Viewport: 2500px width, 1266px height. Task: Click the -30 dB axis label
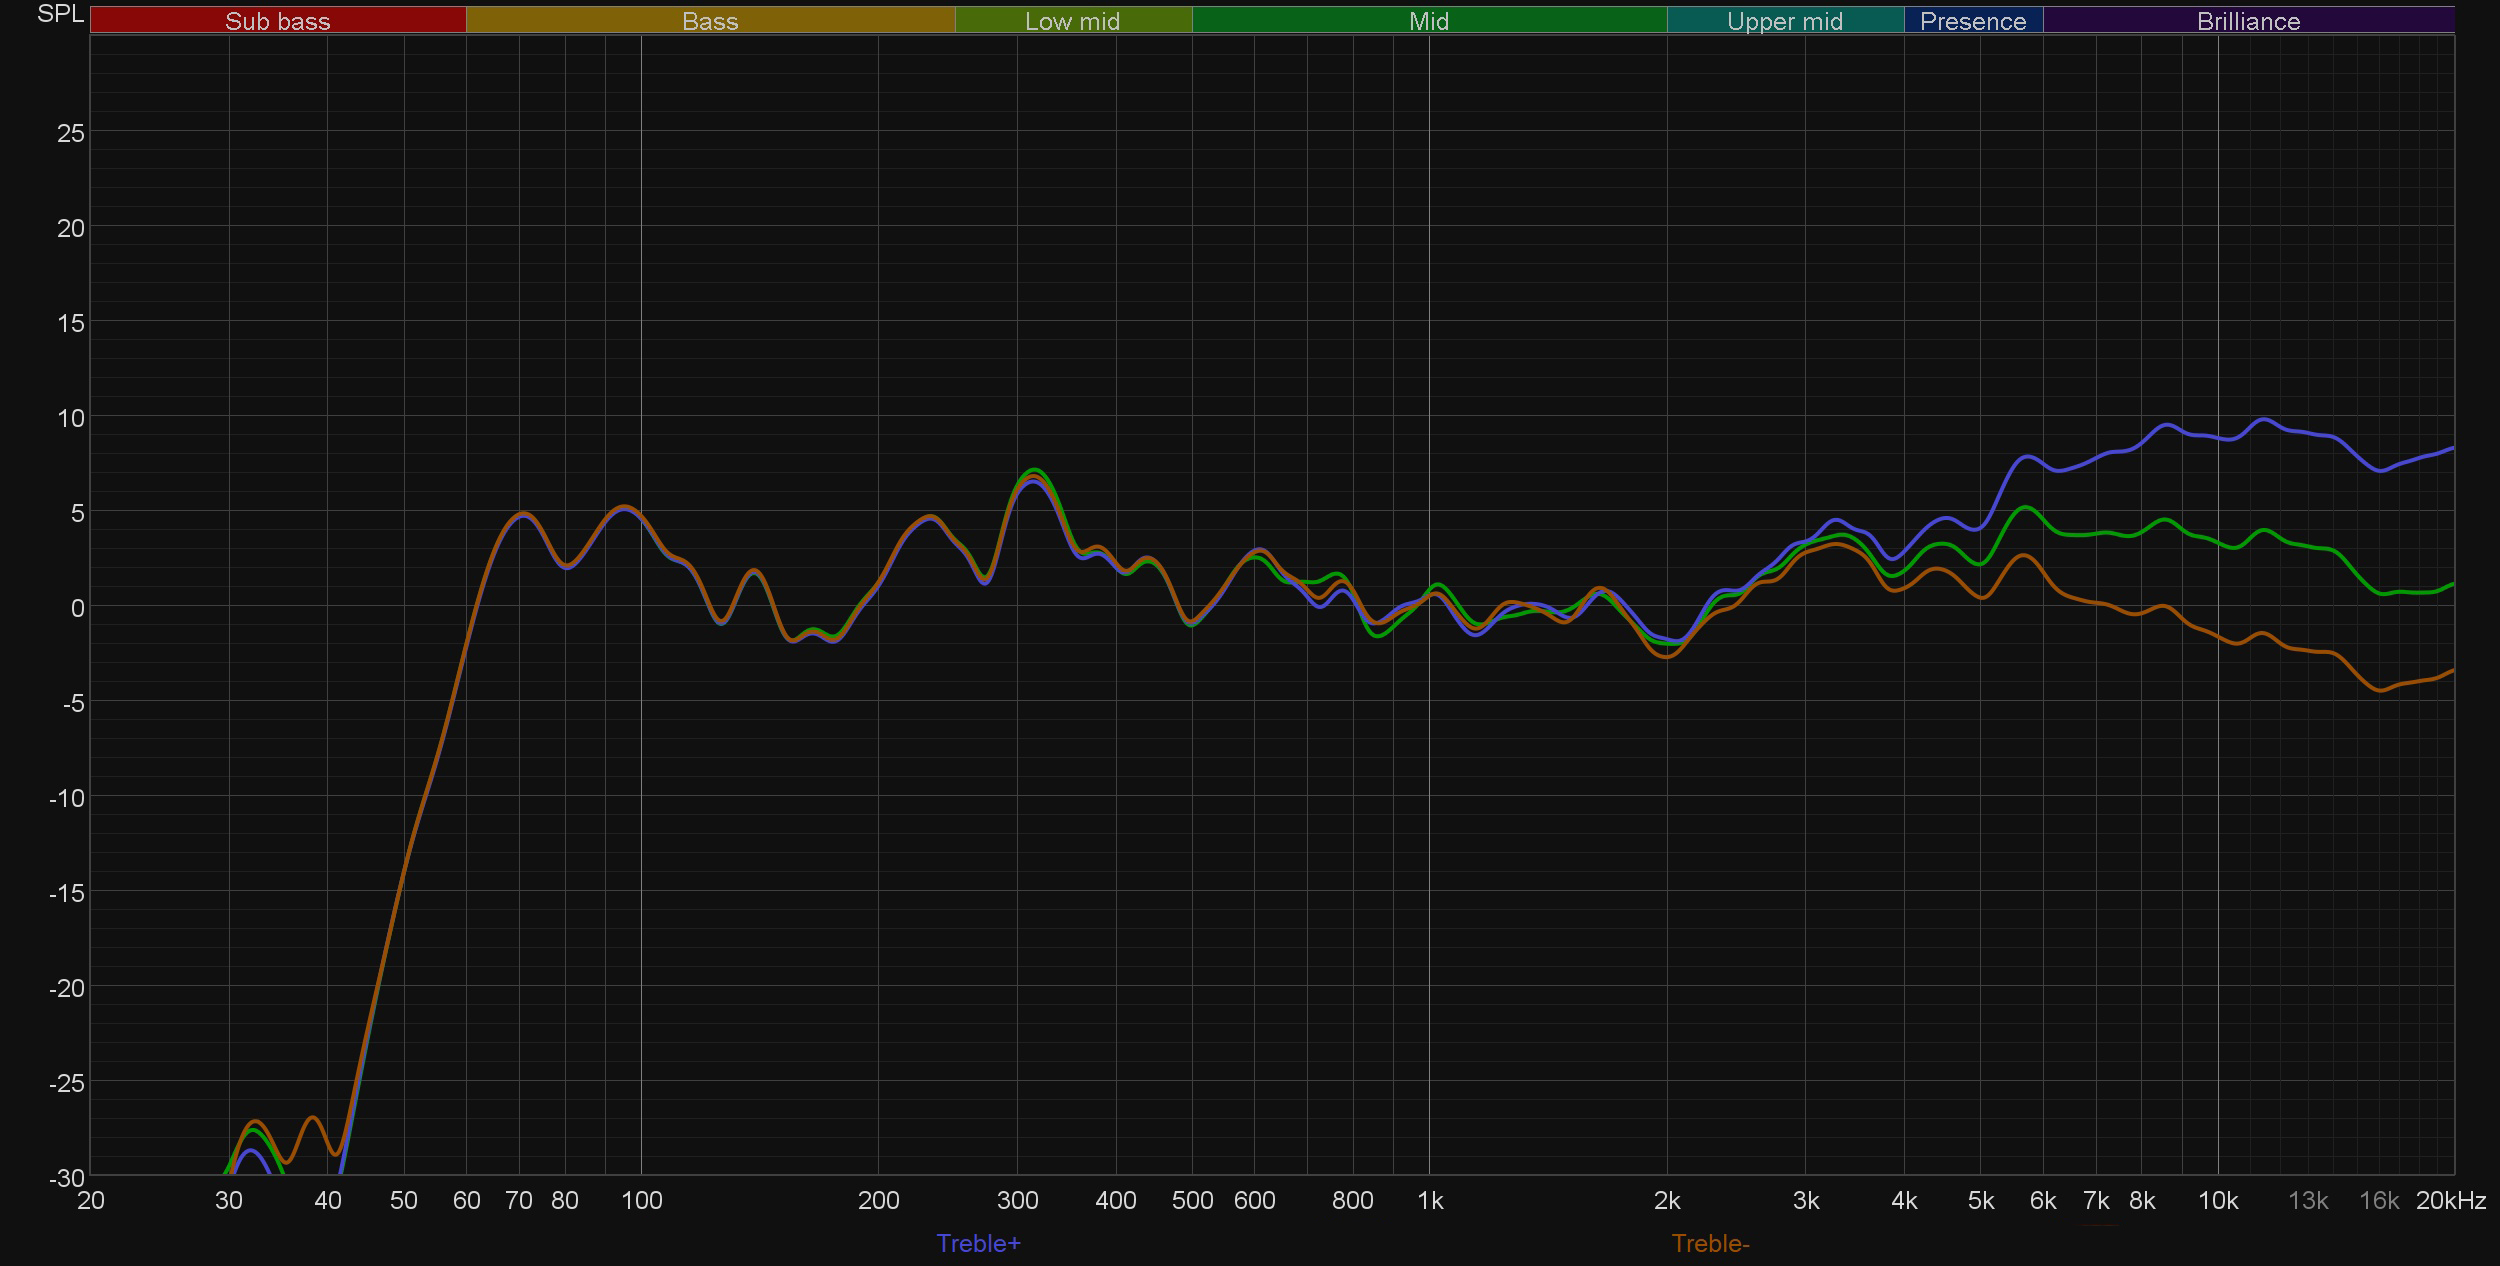coord(67,1177)
